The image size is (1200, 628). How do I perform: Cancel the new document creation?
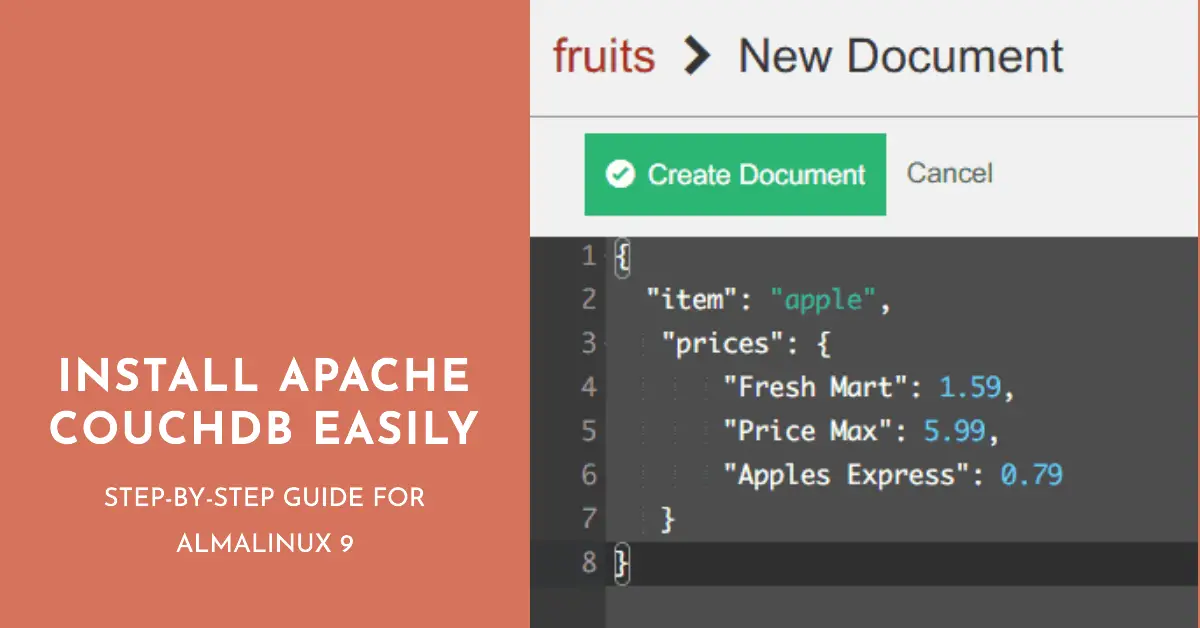949,173
